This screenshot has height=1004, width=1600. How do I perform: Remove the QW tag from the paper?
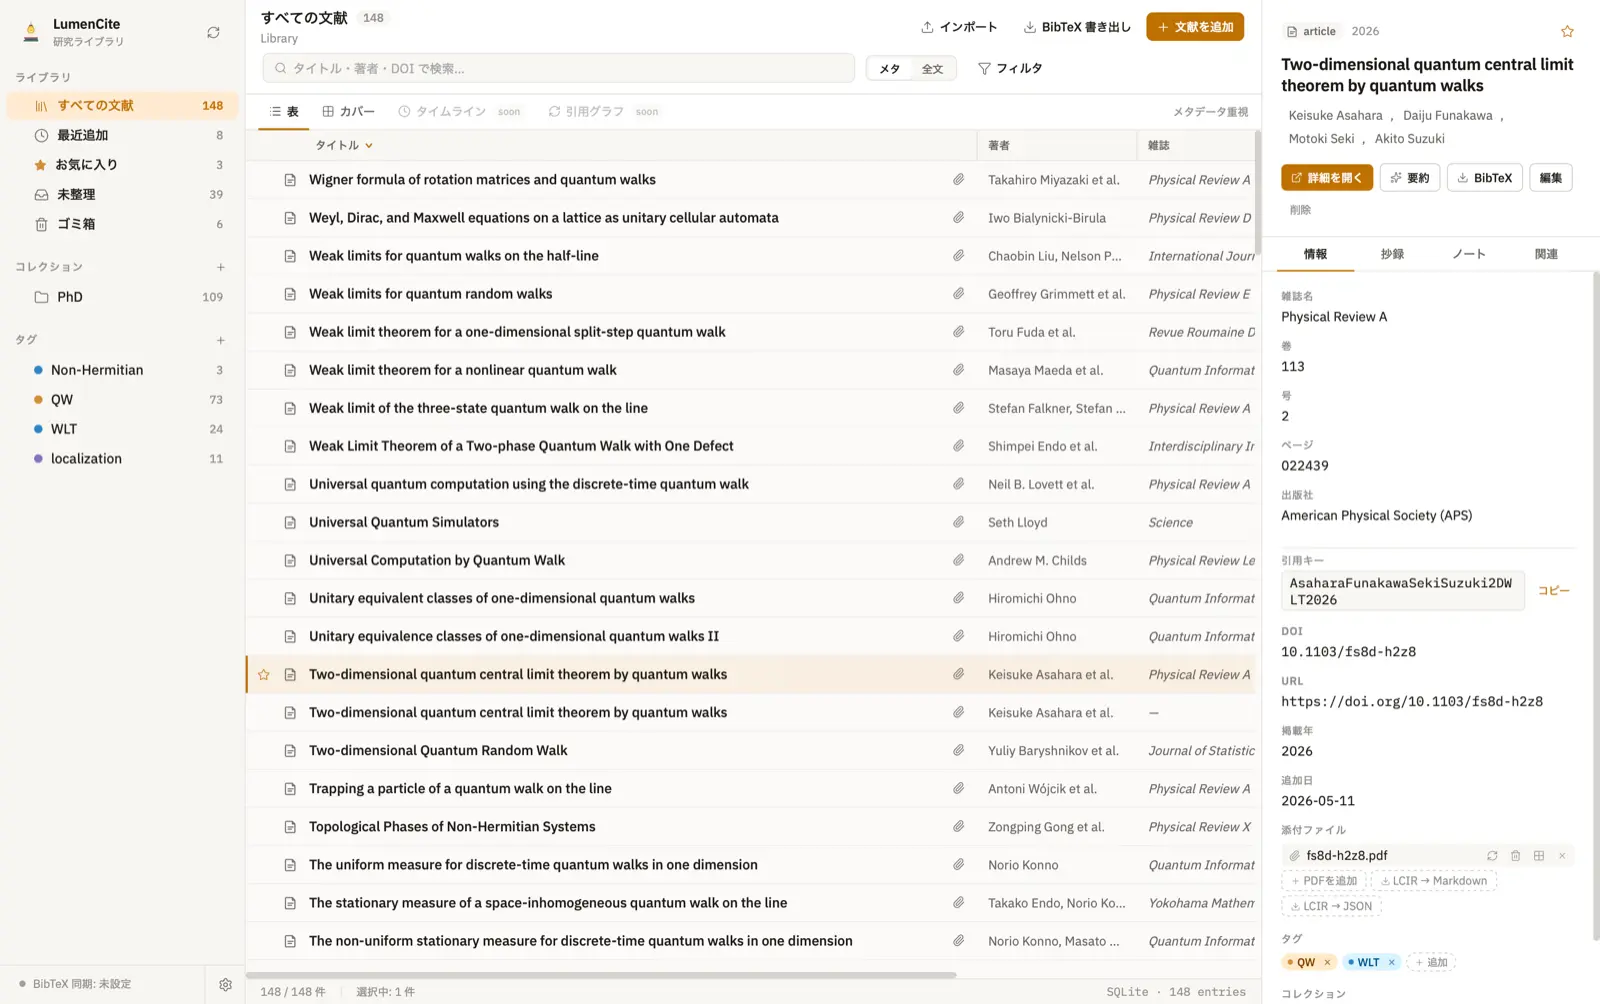coord(1327,963)
